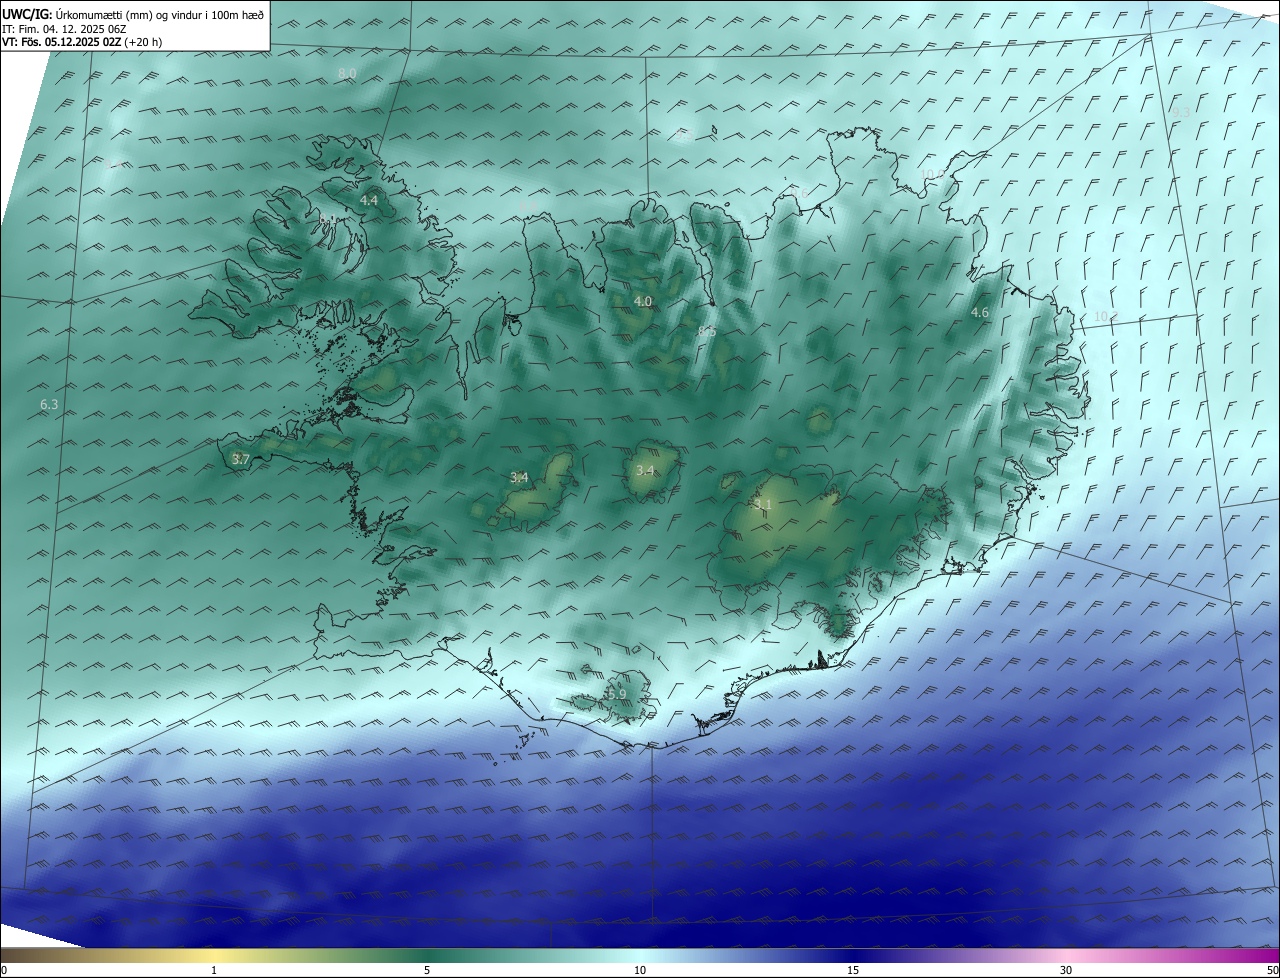Select the initial time line 'IT: Fim. 04. 12. 2025 06Z'
Screen dimensions: 1280x978
pyautogui.click(x=63, y=29)
